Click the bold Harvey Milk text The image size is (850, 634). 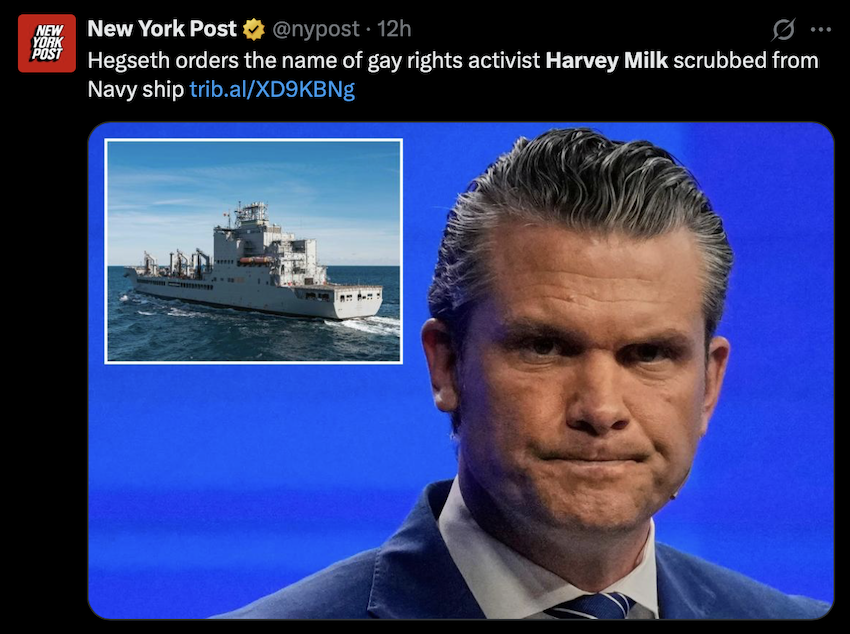coord(607,60)
